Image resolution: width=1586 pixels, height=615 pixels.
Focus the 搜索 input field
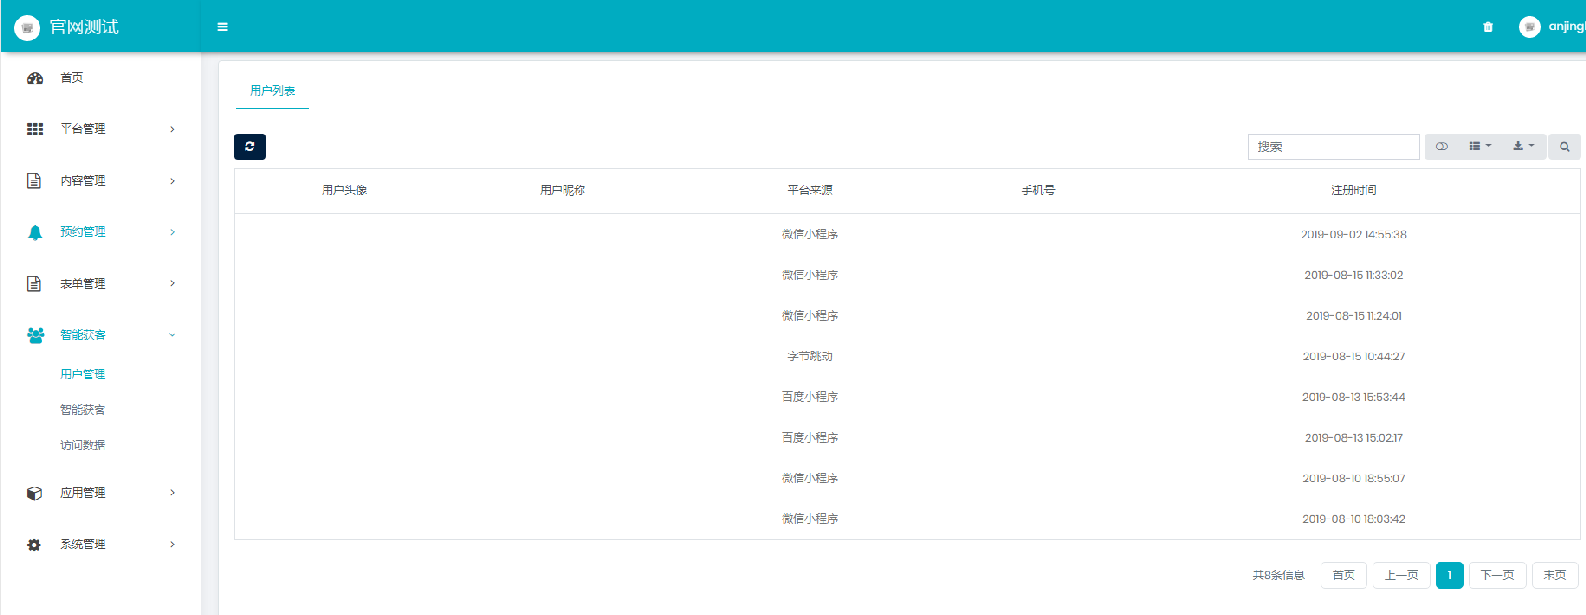click(1334, 147)
